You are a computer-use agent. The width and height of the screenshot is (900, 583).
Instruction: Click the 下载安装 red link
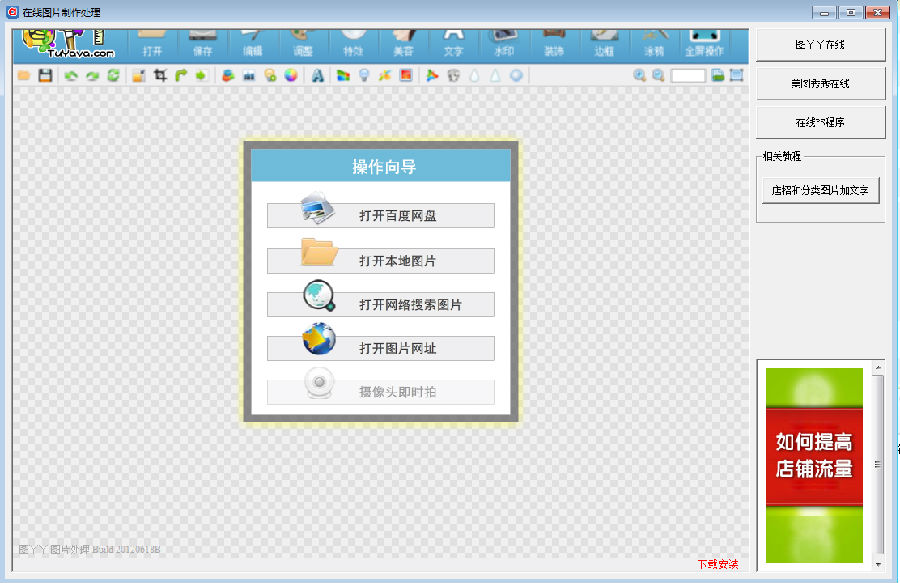tap(718, 564)
